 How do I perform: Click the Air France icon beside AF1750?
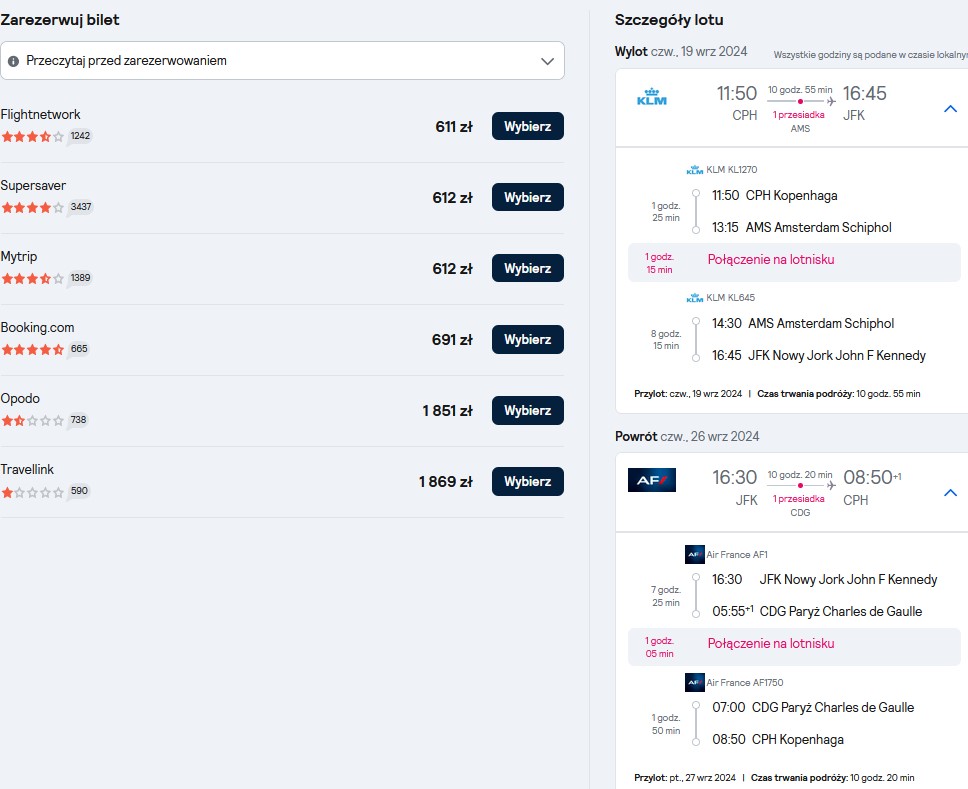695,682
